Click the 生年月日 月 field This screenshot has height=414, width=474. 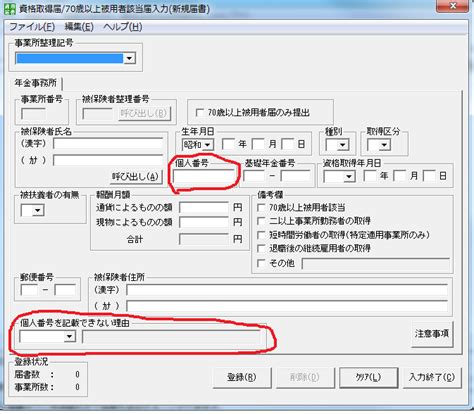(x=258, y=144)
